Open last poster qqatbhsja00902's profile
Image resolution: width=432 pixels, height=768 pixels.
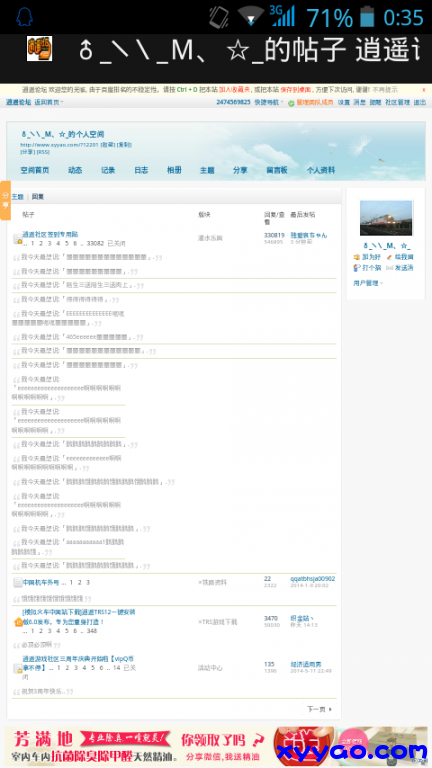(312, 579)
